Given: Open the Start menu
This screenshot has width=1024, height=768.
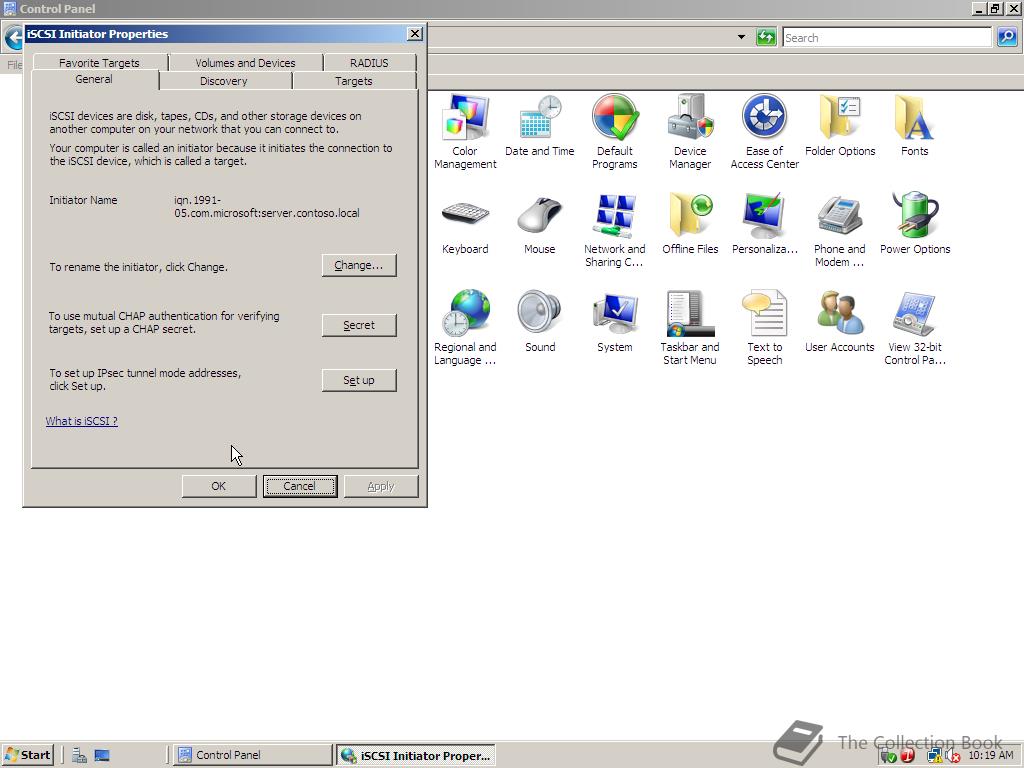Looking at the screenshot, I should click(27, 755).
